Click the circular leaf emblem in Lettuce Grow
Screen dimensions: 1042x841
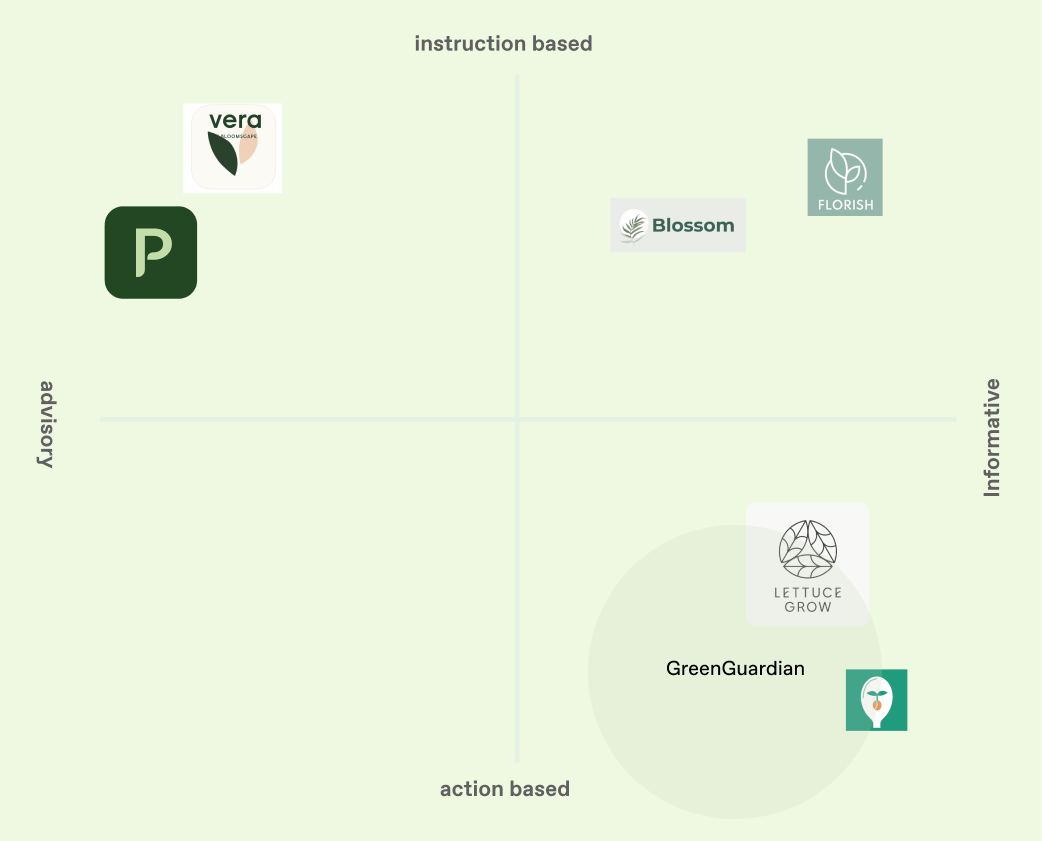tap(808, 549)
